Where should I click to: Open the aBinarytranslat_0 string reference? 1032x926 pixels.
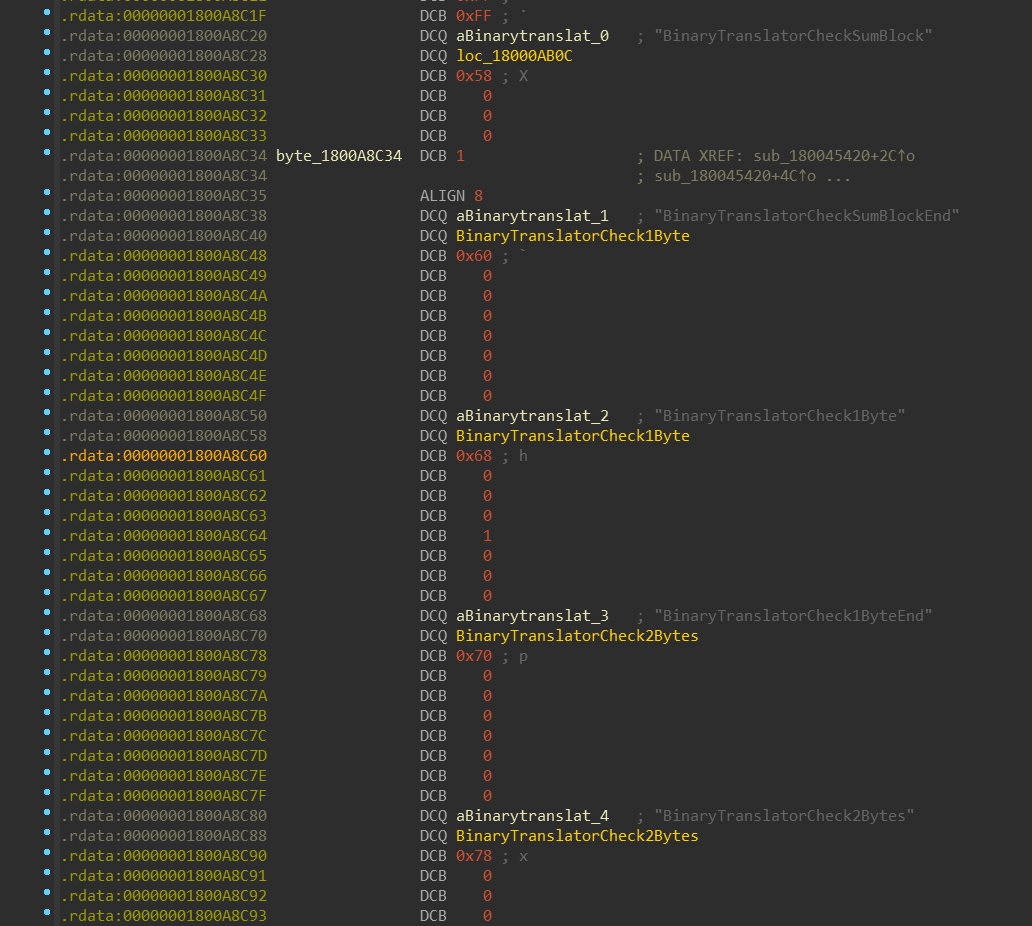tap(532, 36)
